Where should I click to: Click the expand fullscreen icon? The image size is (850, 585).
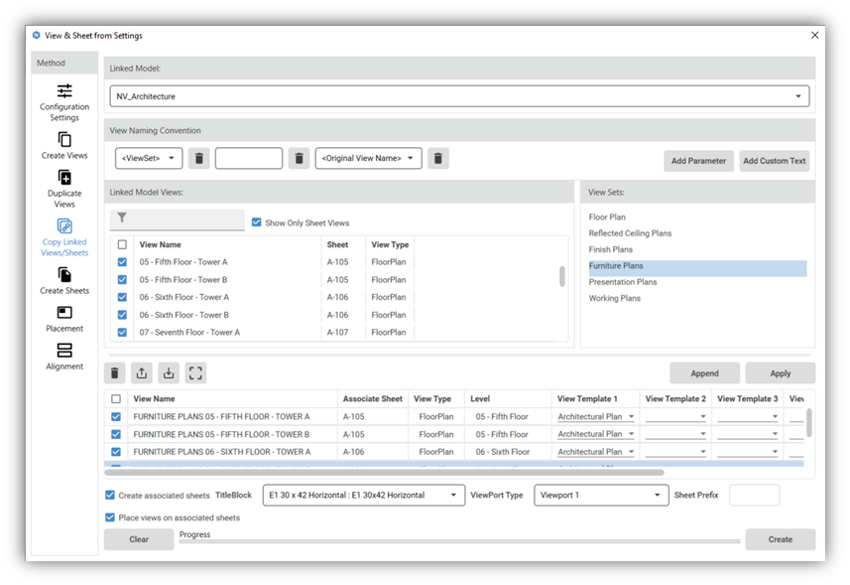point(196,373)
